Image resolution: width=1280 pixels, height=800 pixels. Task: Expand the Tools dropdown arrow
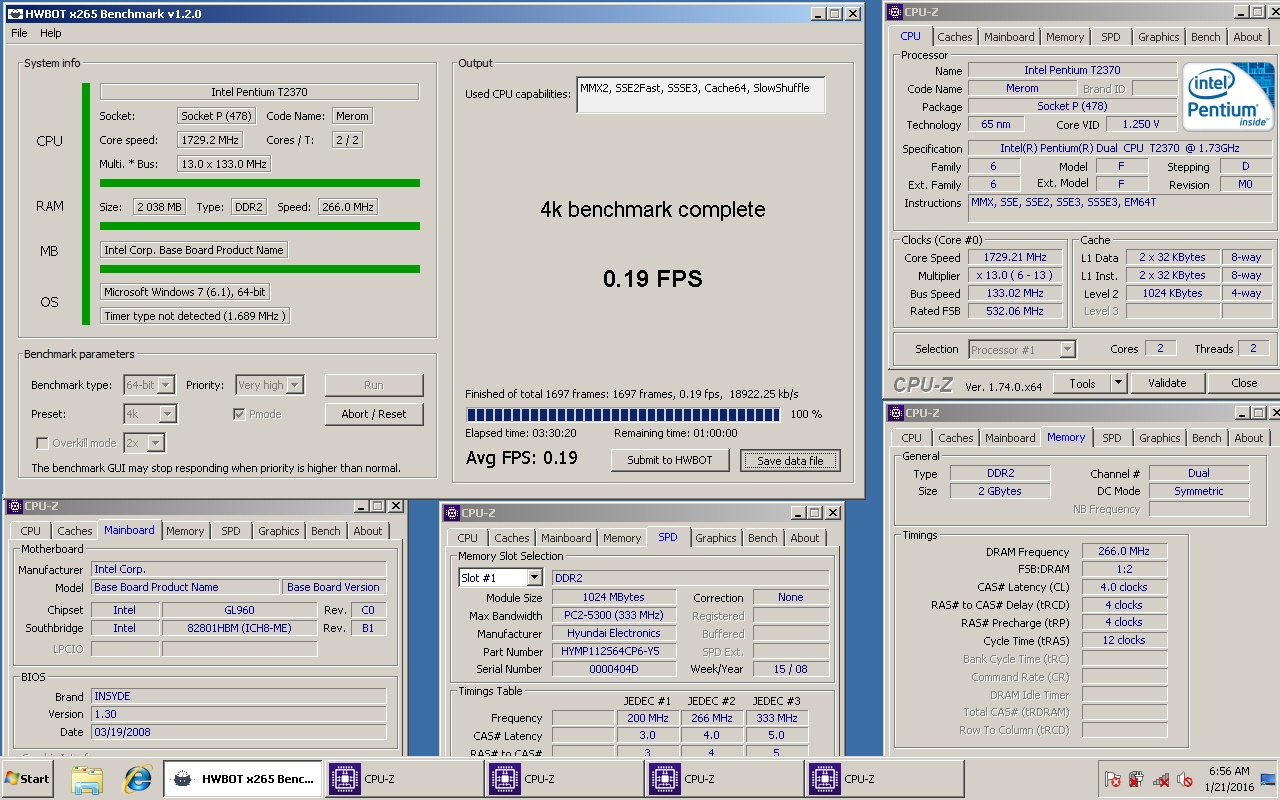tap(1119, 383)
